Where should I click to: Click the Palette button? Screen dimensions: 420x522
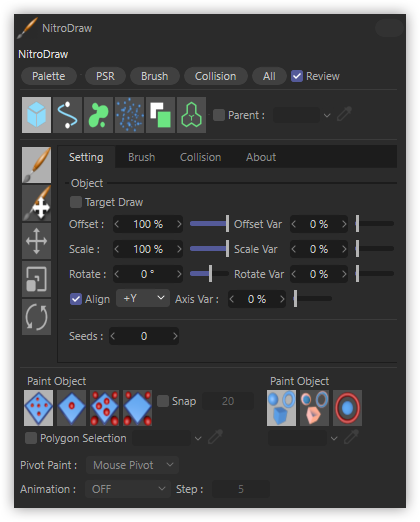(x=49, y=76)
